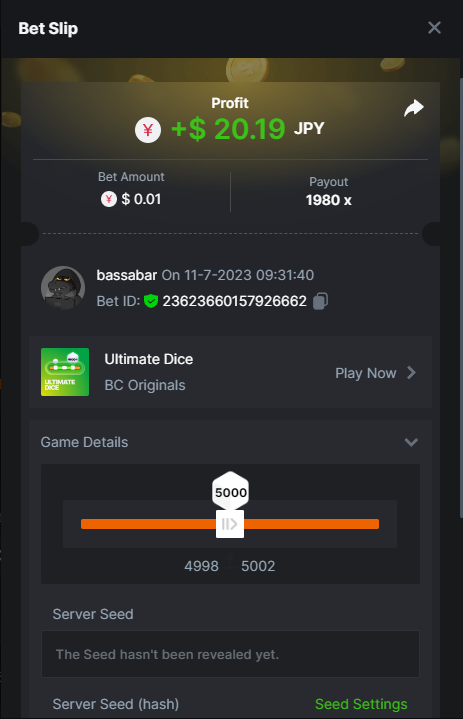Click the Ultimate Dice title
463x719 pixels.
[149, 359]
